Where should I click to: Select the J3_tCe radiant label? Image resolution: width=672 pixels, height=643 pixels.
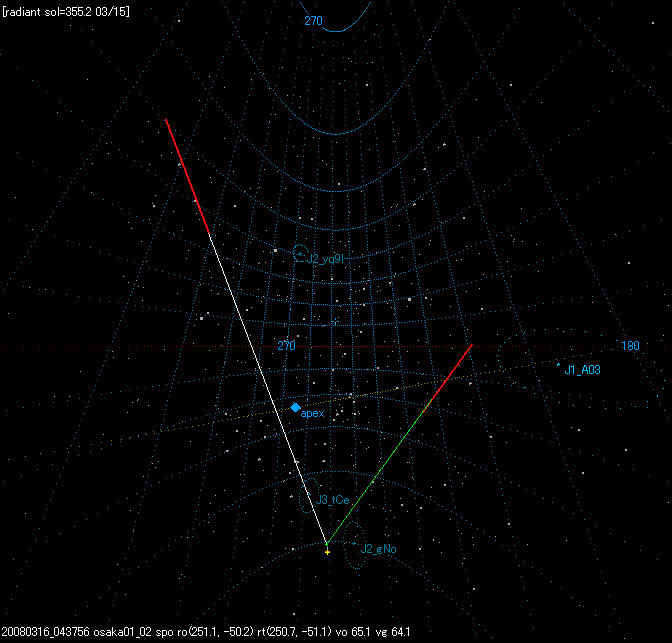point(333,499)
